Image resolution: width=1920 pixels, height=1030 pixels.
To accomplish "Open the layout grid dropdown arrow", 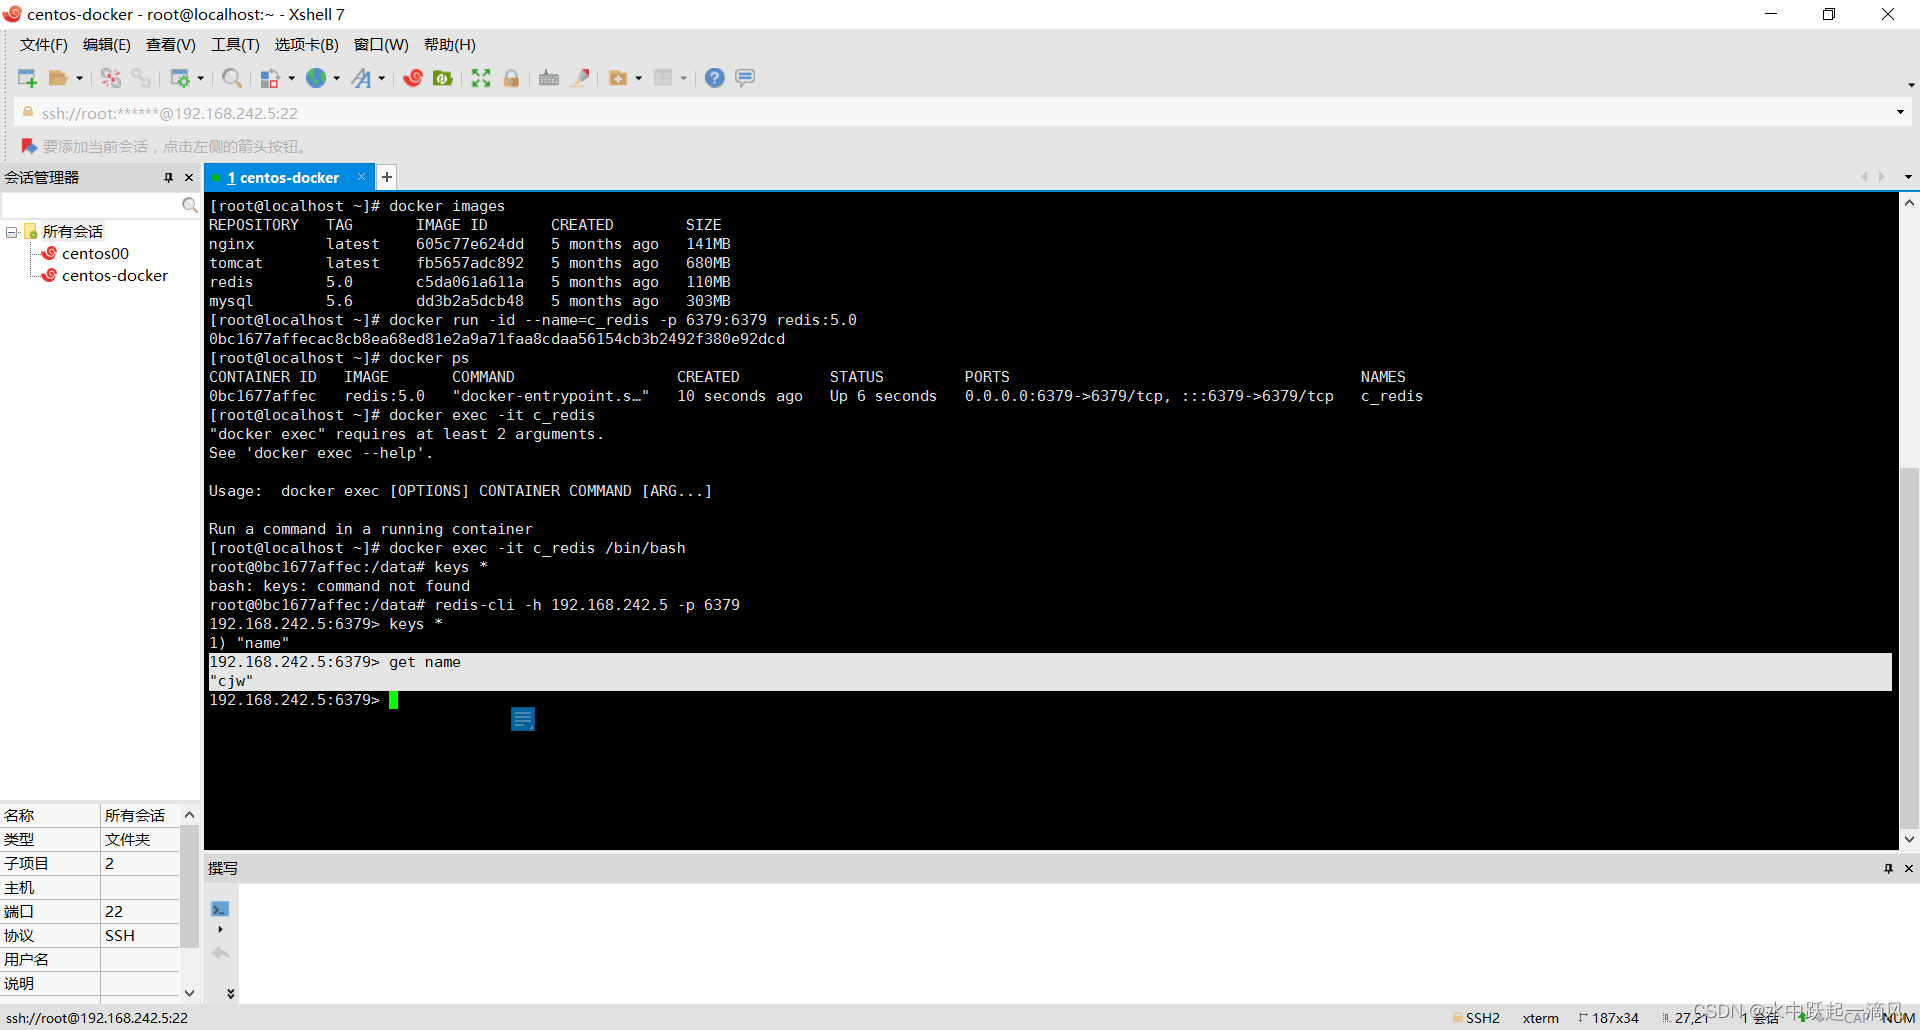I will pyautogui.click(x=684, y=78).
